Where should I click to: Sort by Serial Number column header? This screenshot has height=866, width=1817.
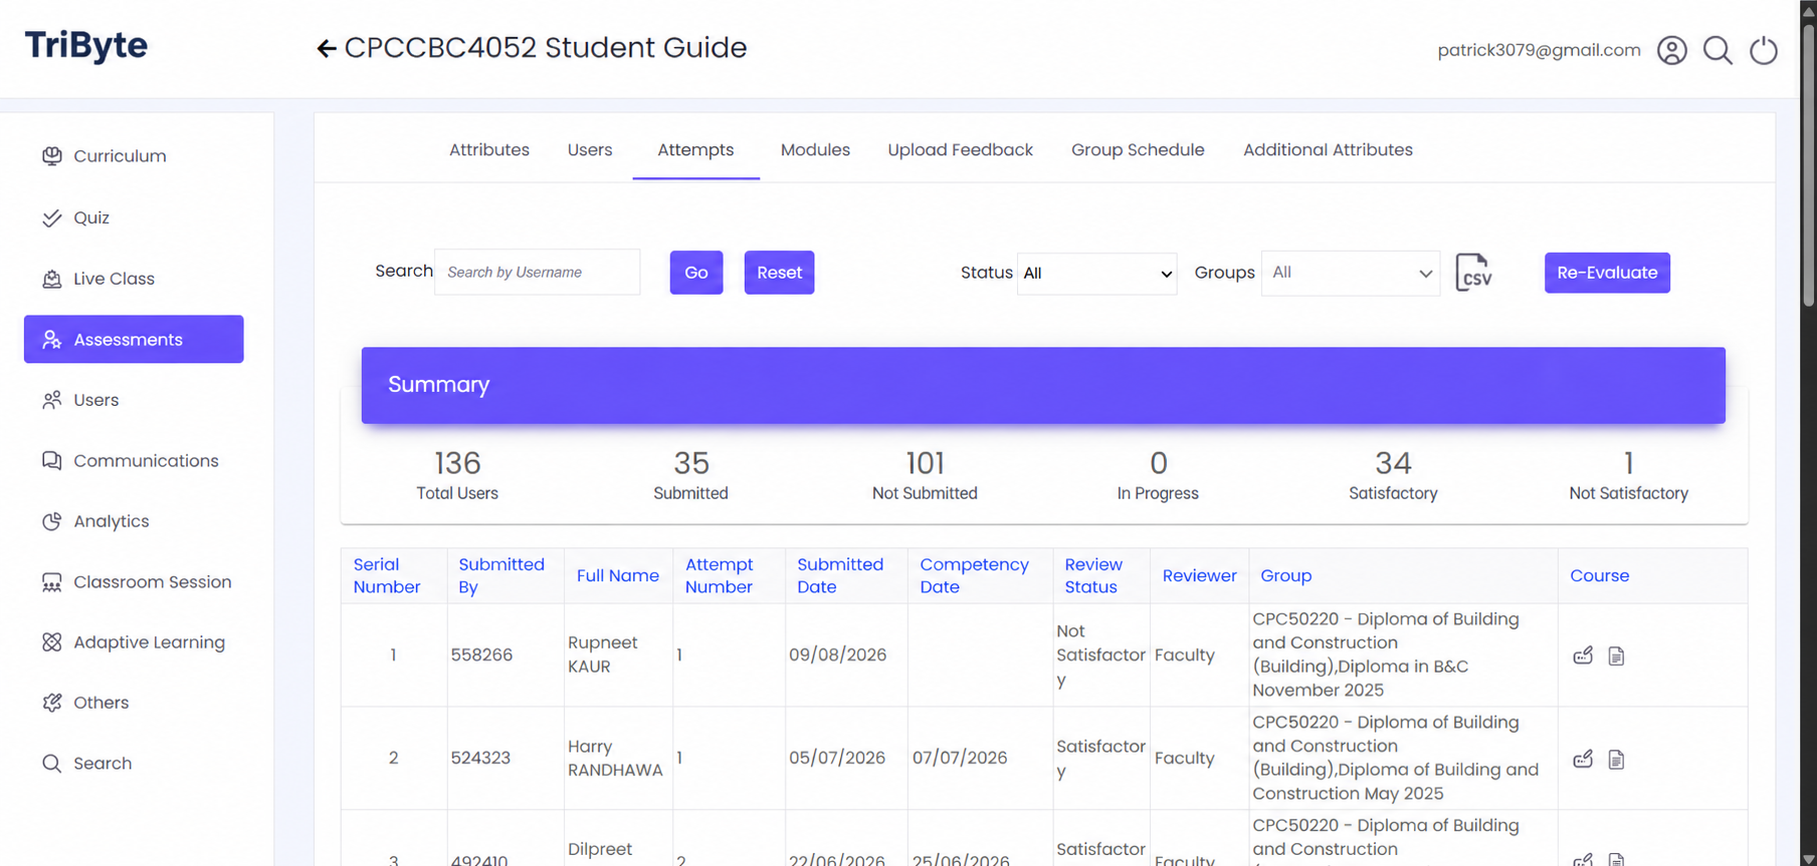point(386,576)
